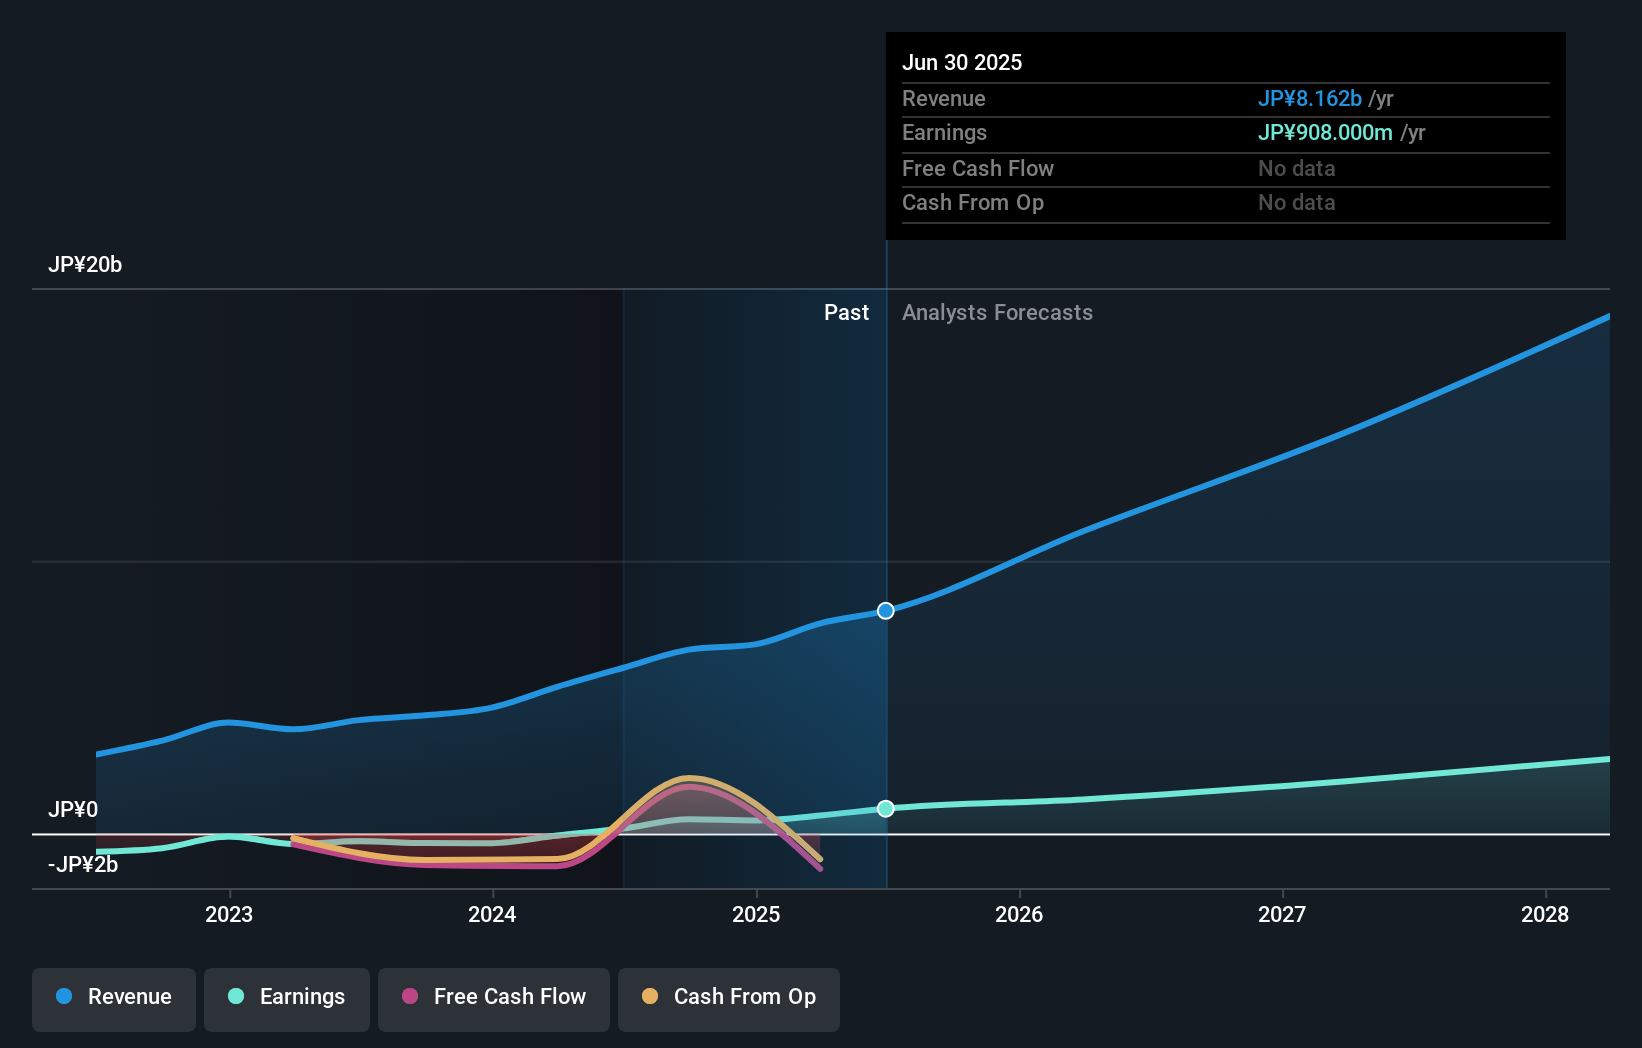Viewport: 1642px width, 1048px height.
Task: Toggle the Earnings series visibility
Action: coord(287,998)
